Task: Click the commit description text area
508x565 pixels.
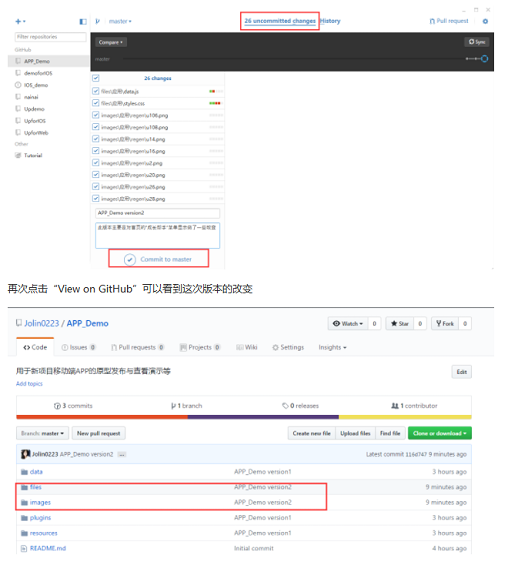Action: pos(157,235)
